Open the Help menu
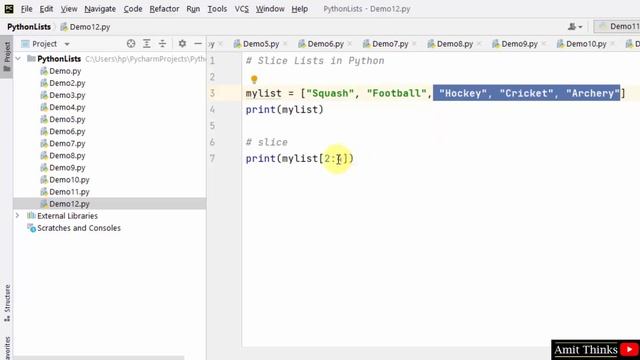The height and width of the screenshot is (360, 640). pos(300,9)
